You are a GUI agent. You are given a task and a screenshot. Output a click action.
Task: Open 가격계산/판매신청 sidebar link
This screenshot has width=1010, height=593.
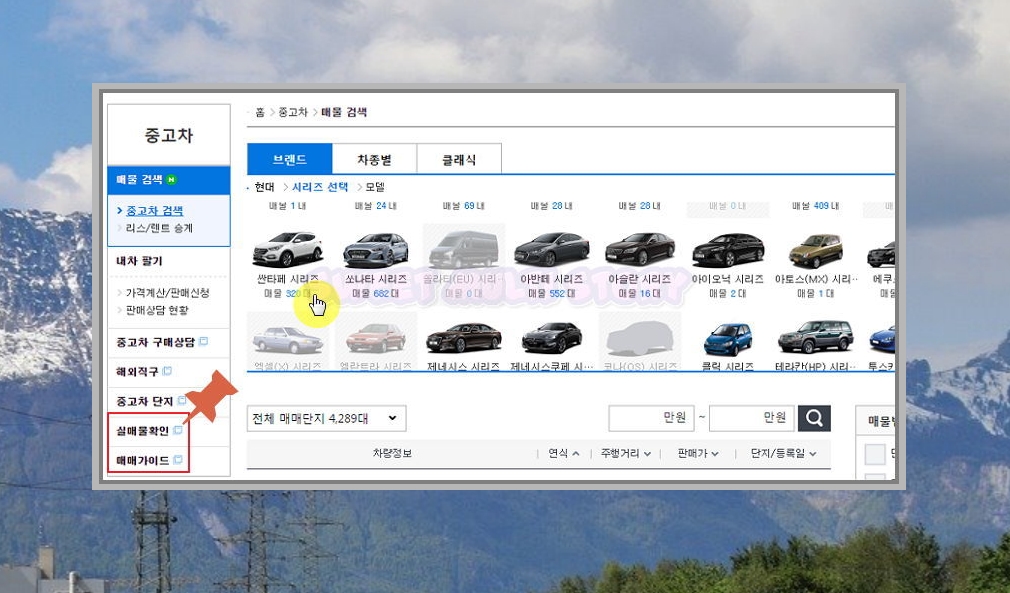167,292
